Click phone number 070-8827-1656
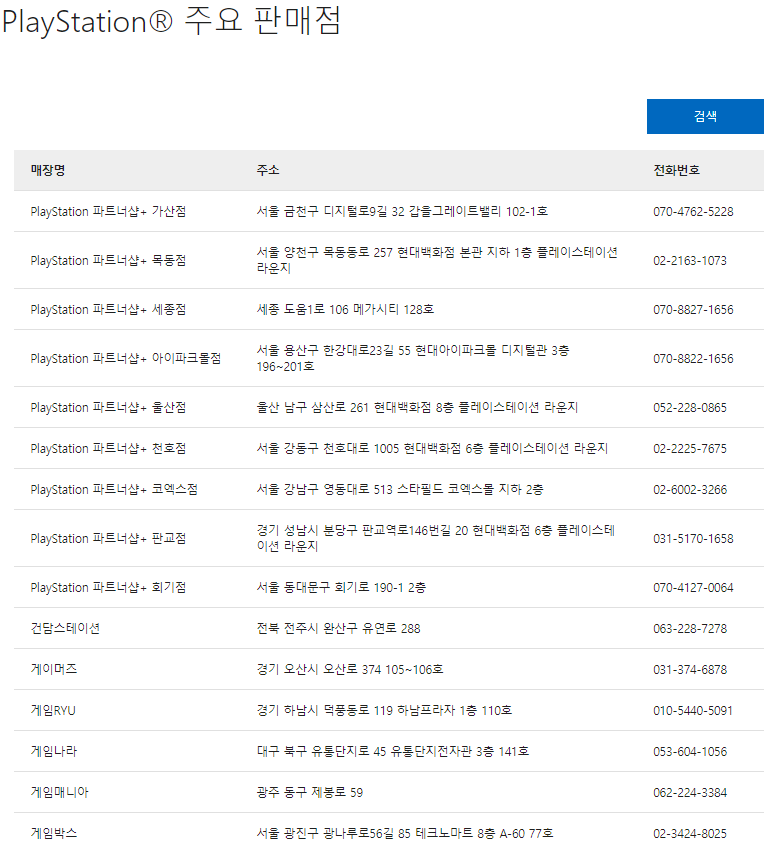The width and height of the screenshot is (768, 851). 693,310
